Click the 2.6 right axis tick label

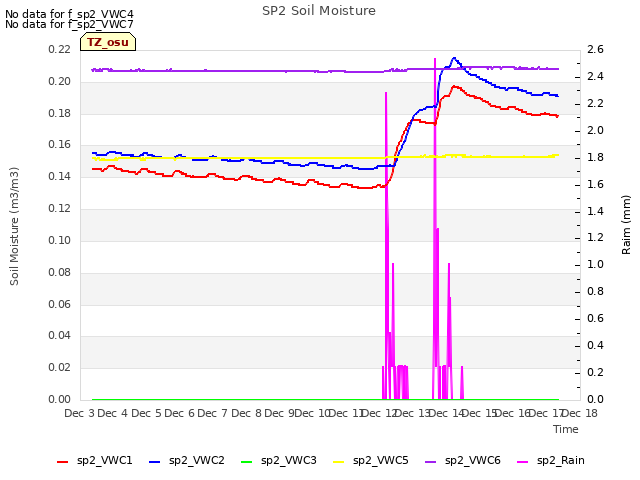point(596,49)
